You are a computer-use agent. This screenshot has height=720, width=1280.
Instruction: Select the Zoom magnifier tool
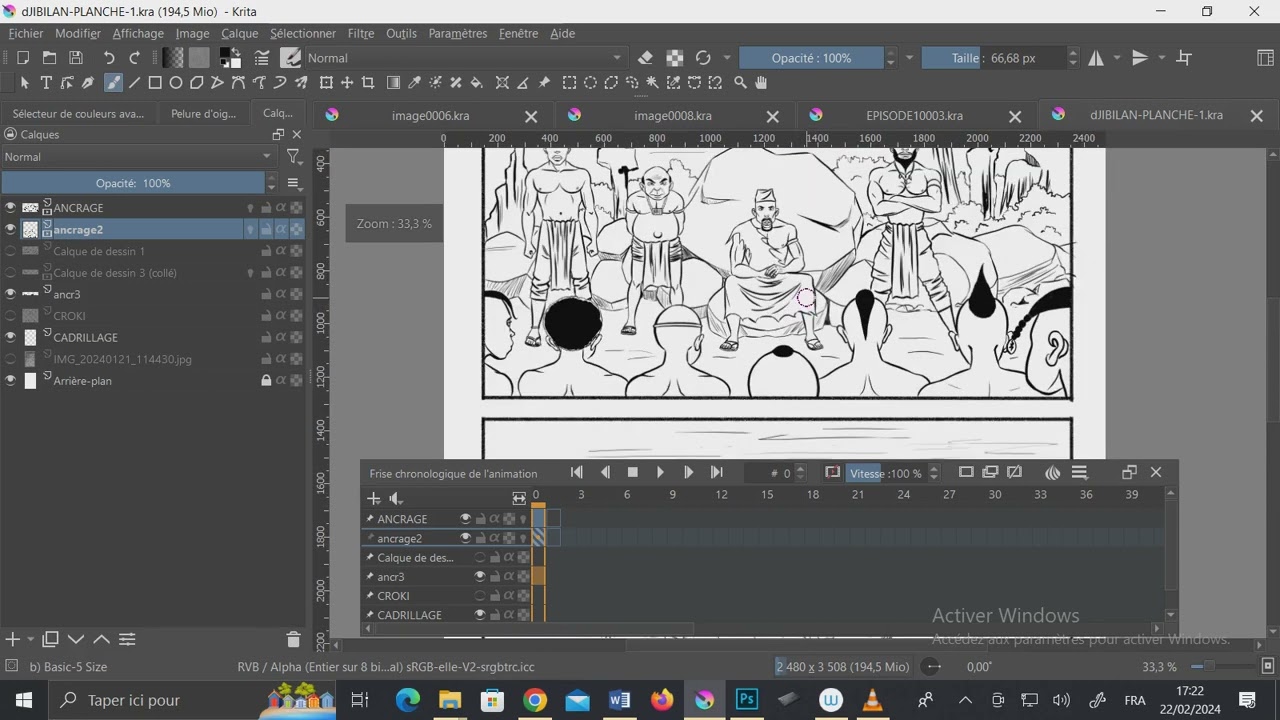pyautogui.click(x=740, y=83)
